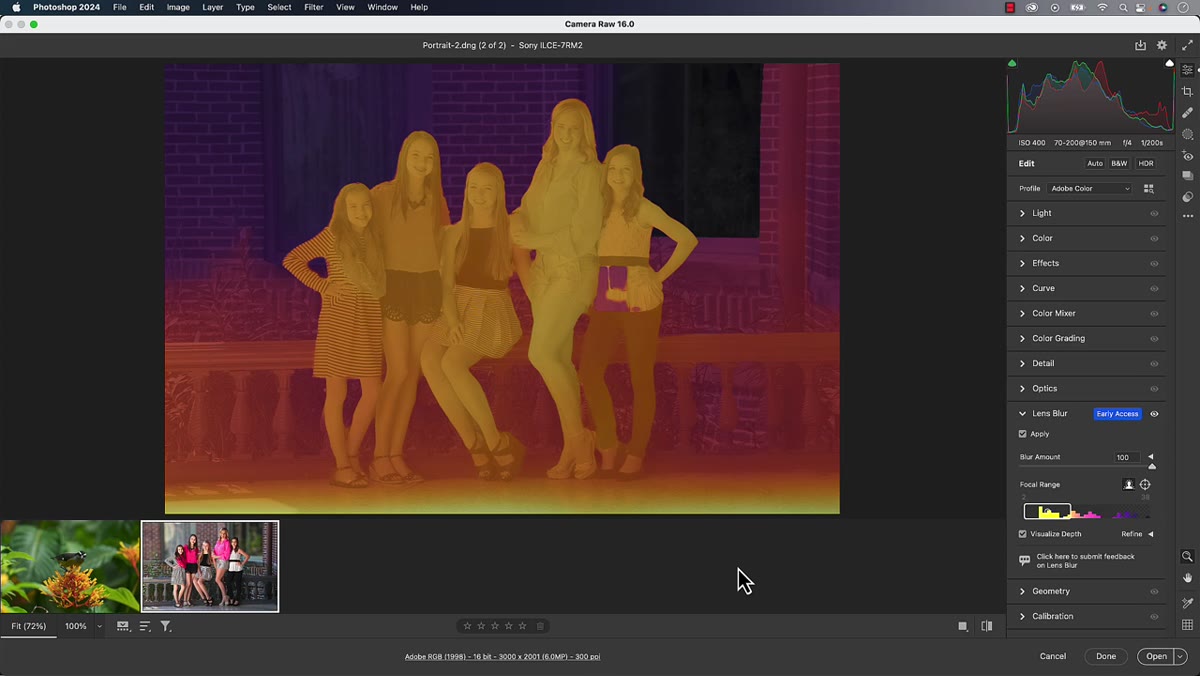Open the dropdown arrow beside Open button
The image size is (1200, 676).
click(1180, 656)
